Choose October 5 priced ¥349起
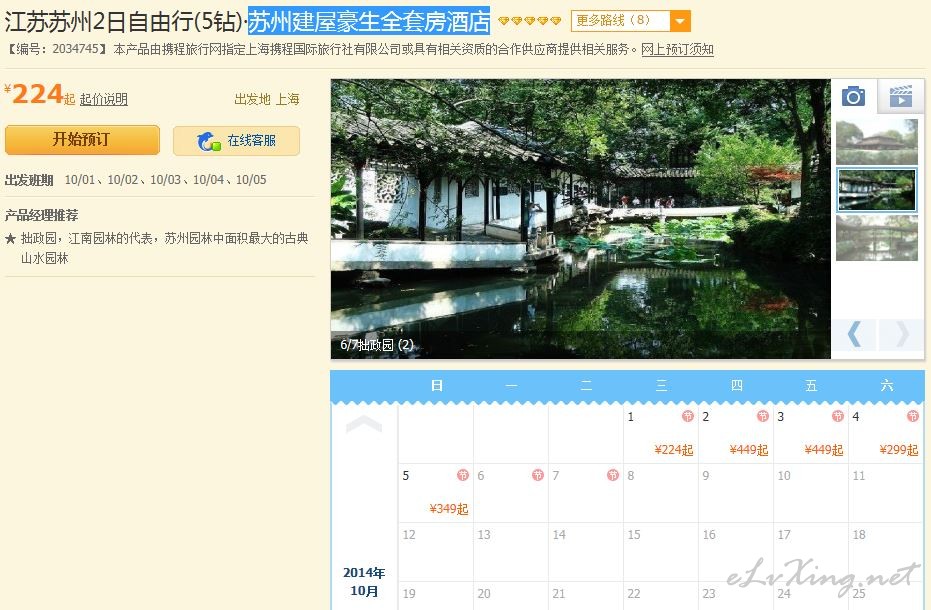Viewport: 931px width, 610px height. [x=435, y=493]
